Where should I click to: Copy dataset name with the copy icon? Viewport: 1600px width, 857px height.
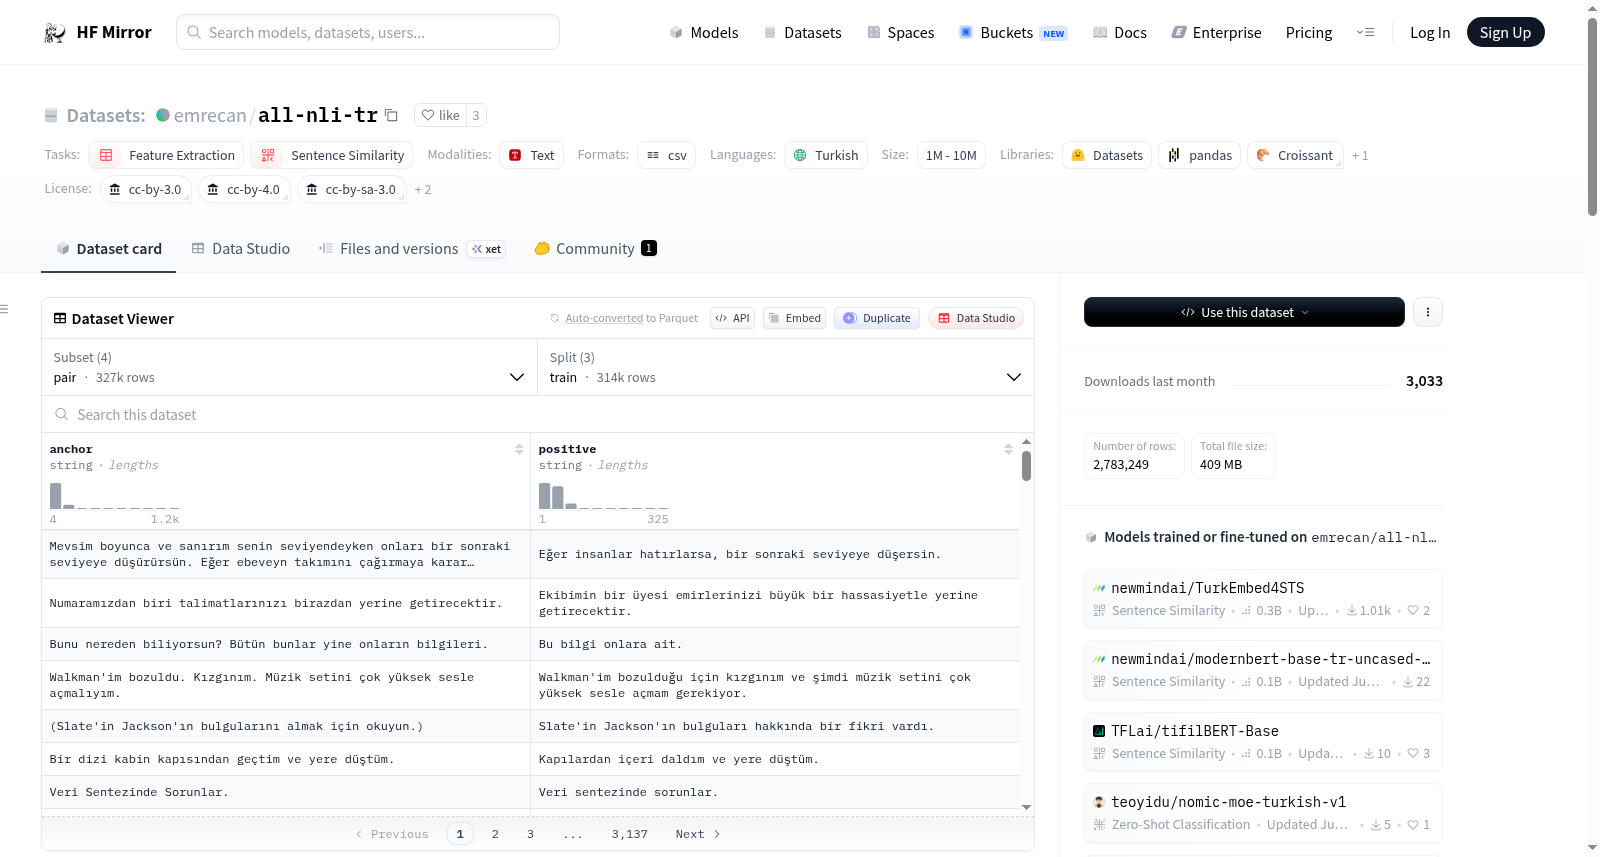pyautogui.click(x=392, y=116)
